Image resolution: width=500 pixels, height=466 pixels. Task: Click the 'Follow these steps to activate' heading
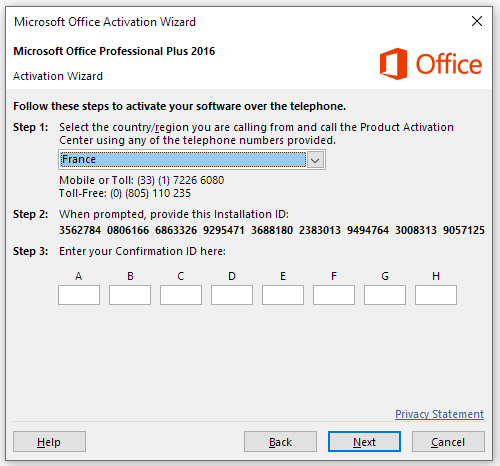[180, 106]
